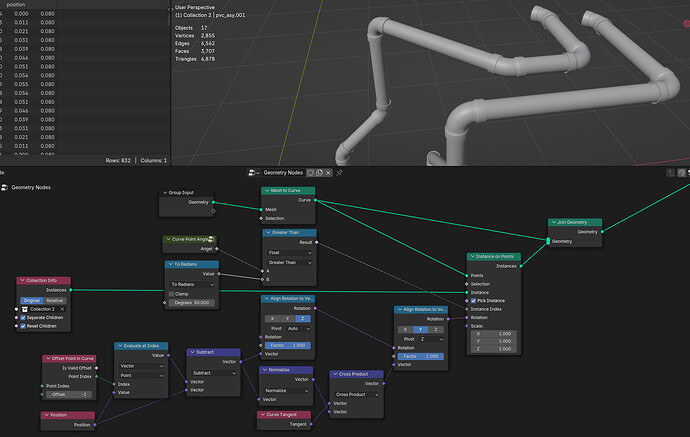Click the empty extension socket on Group Input
This screenshot has width=690, height=437.
pos(213,211)
